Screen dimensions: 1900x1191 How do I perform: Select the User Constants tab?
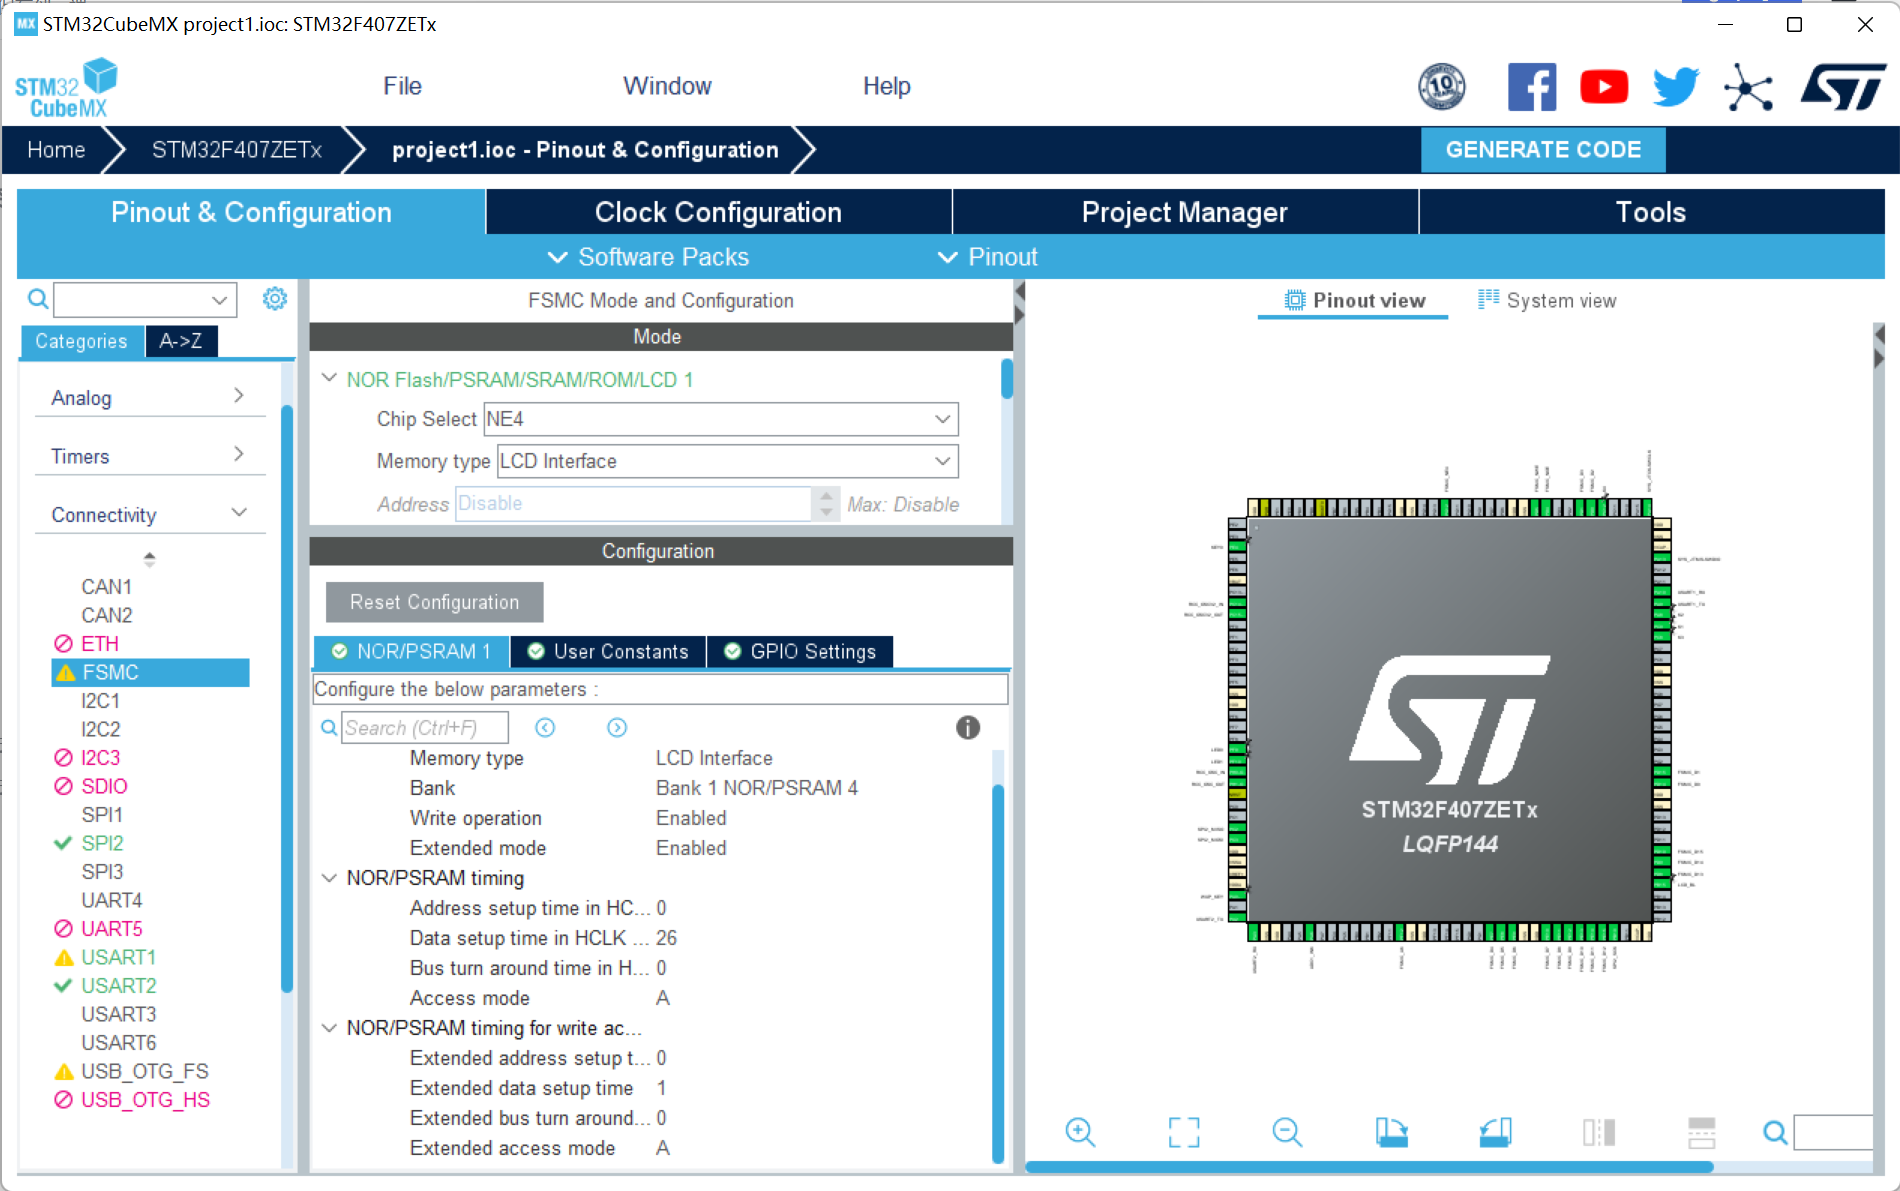click(x=608, y=651)
